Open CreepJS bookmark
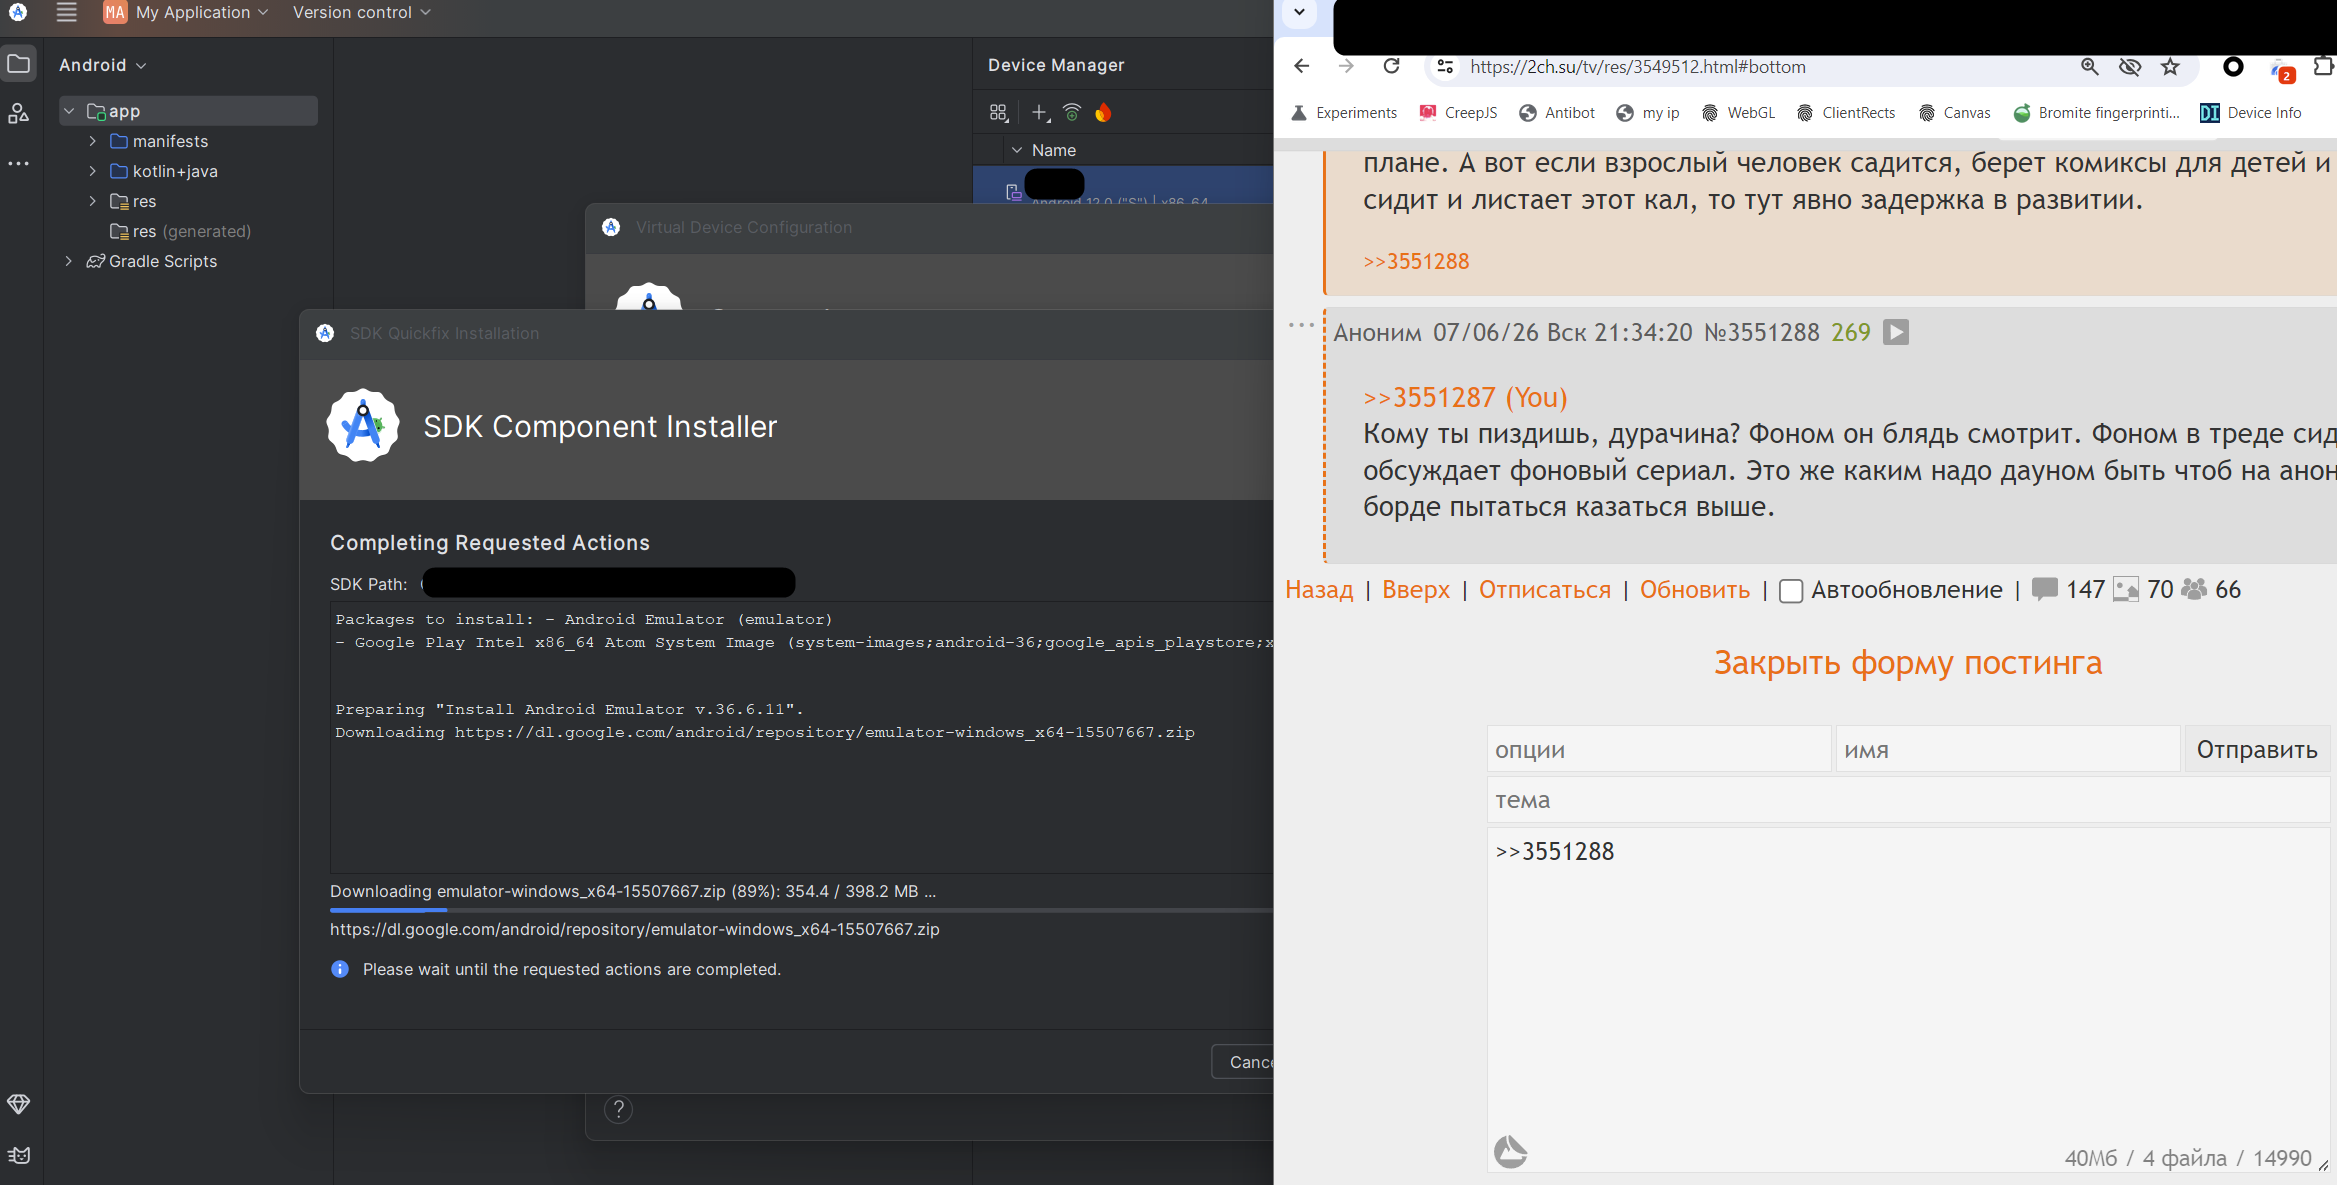 1458,113
